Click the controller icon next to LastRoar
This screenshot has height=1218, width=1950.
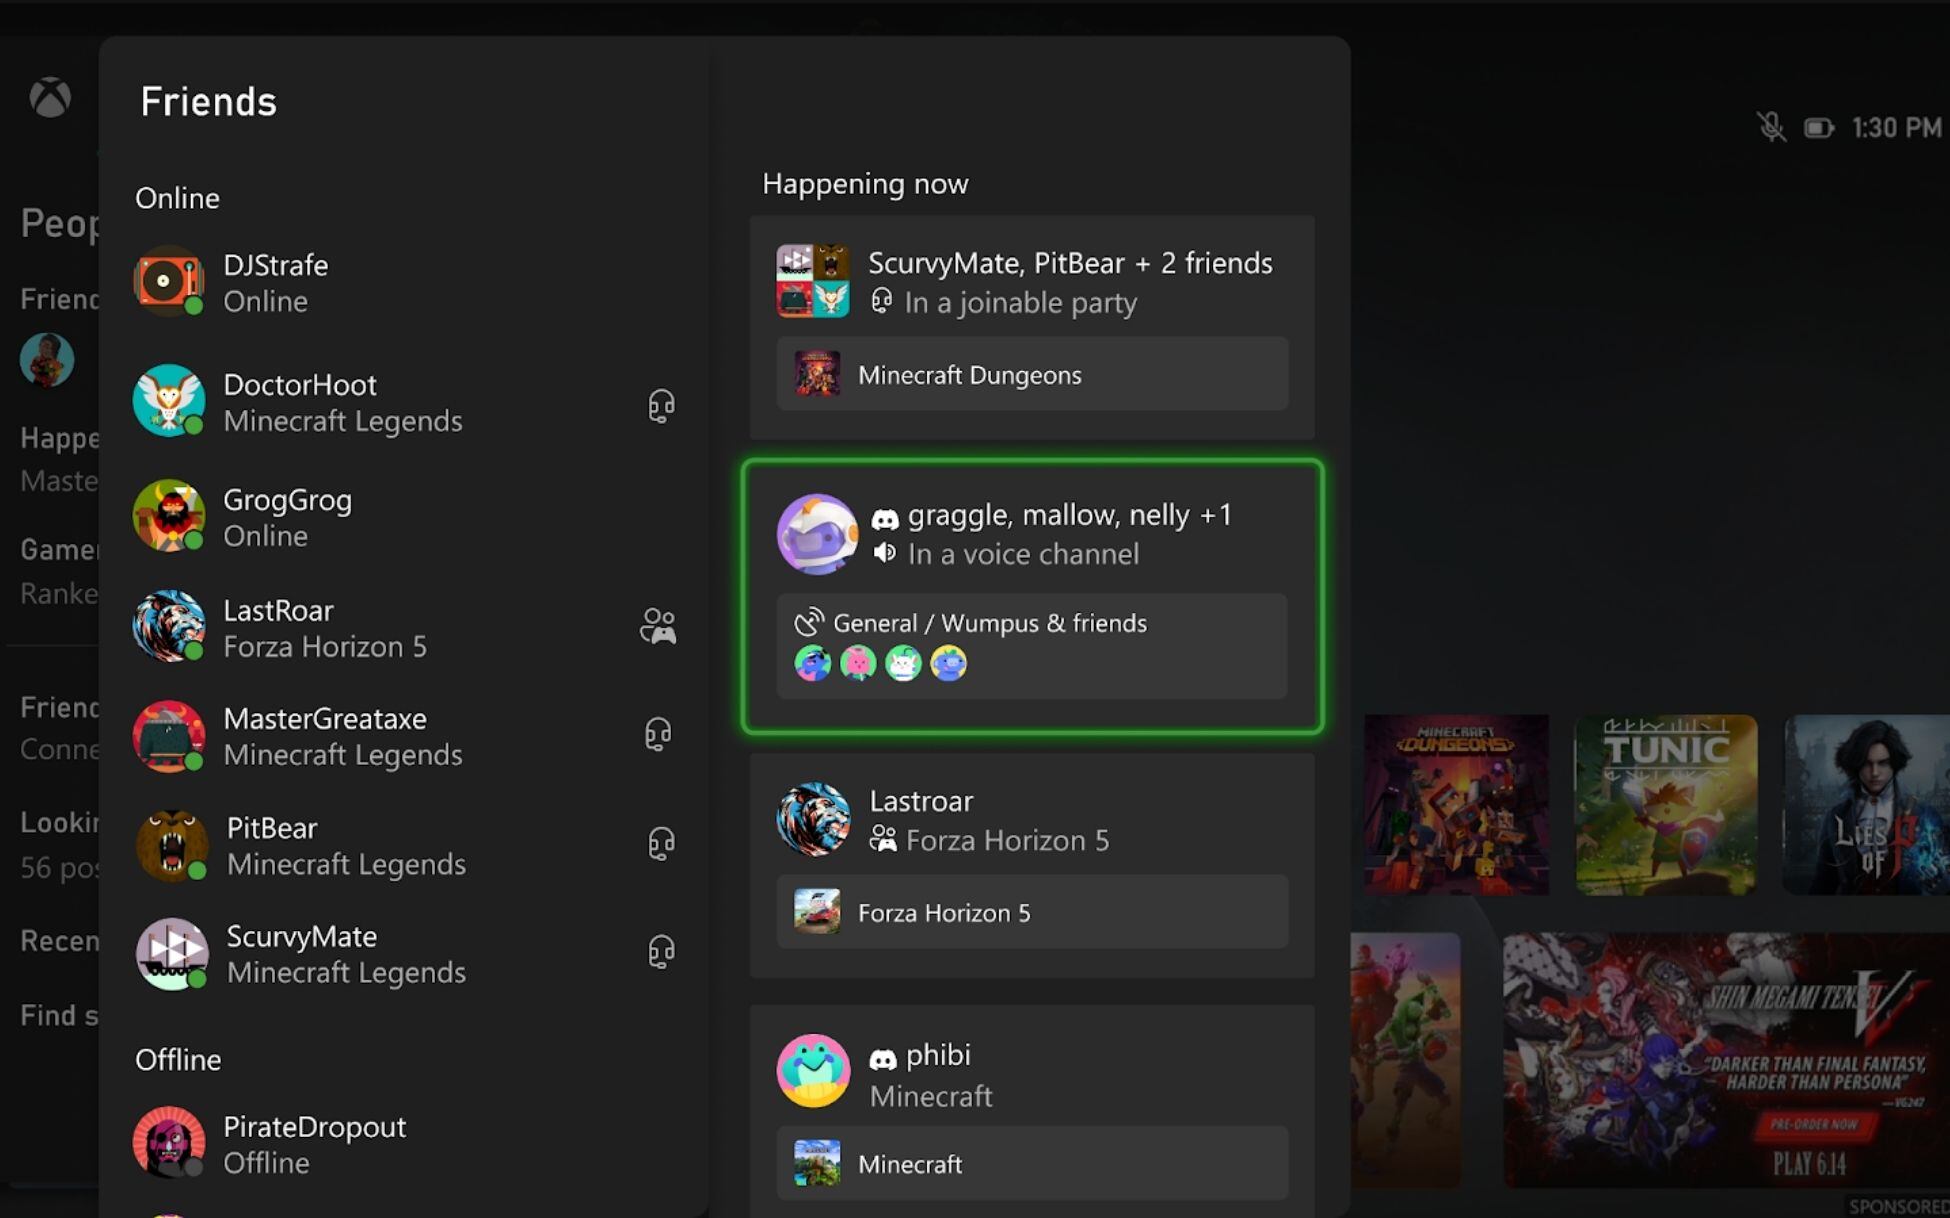click(x=660, y=626)
